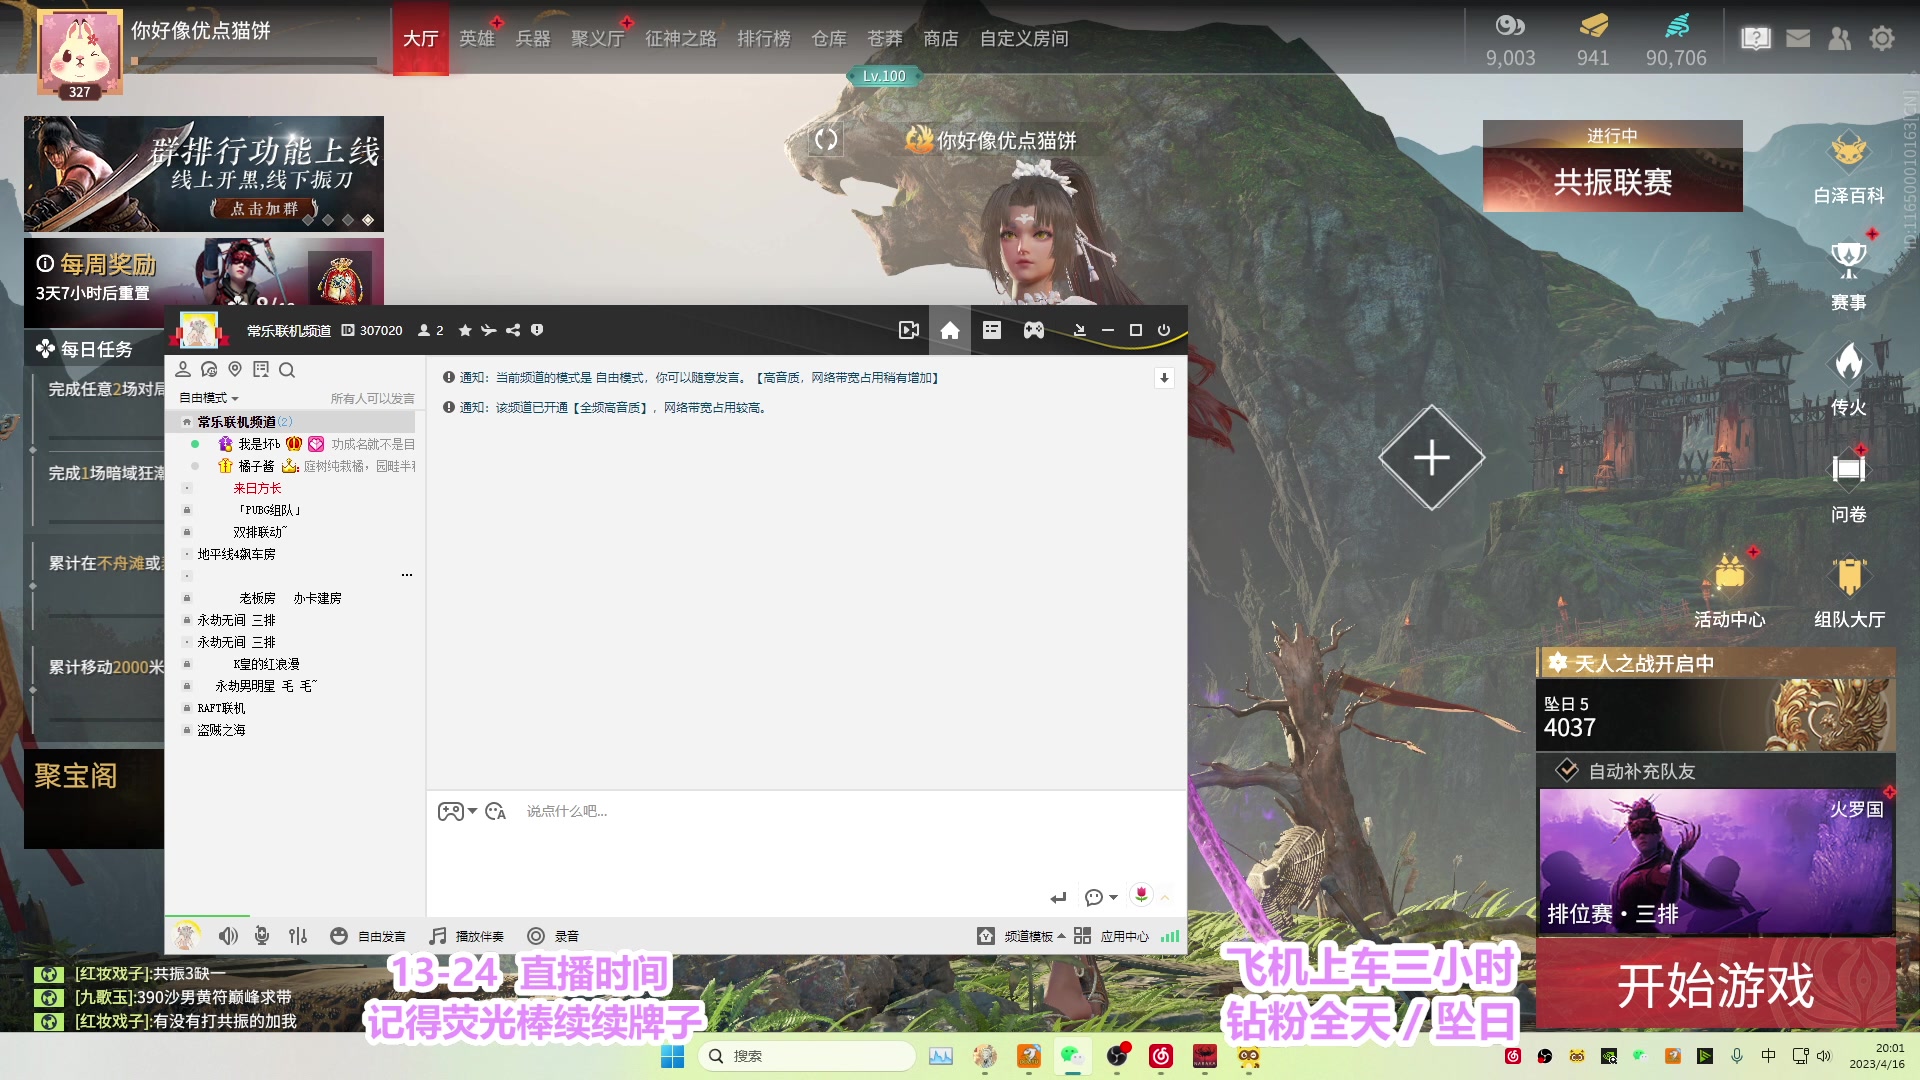Favorite the channel with the star icon
This screenshot has width=1920, height=1080.
pos(465,330)
